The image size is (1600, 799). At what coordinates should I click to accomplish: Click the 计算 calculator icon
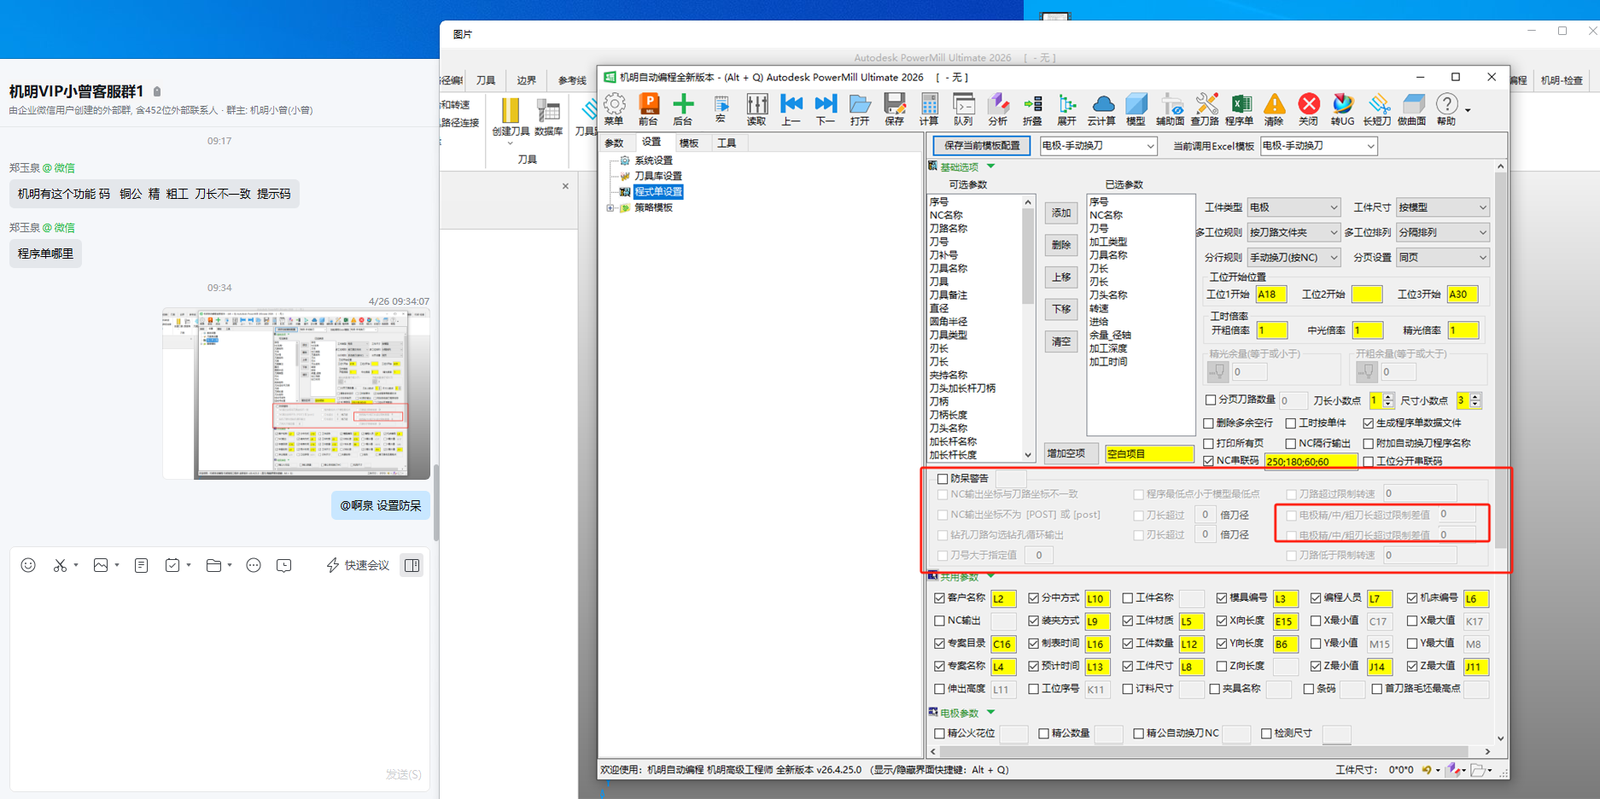pos(929,109)
